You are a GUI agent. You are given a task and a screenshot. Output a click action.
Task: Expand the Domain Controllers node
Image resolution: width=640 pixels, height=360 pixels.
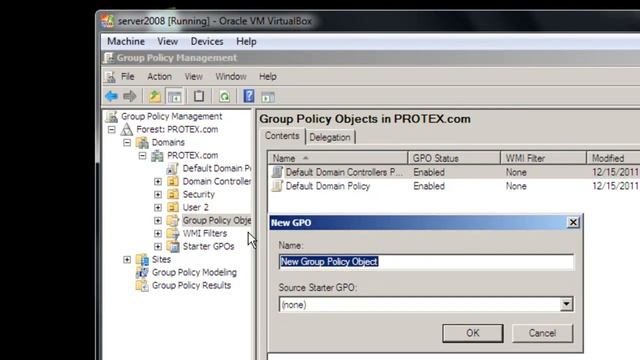tap(158, 182)
